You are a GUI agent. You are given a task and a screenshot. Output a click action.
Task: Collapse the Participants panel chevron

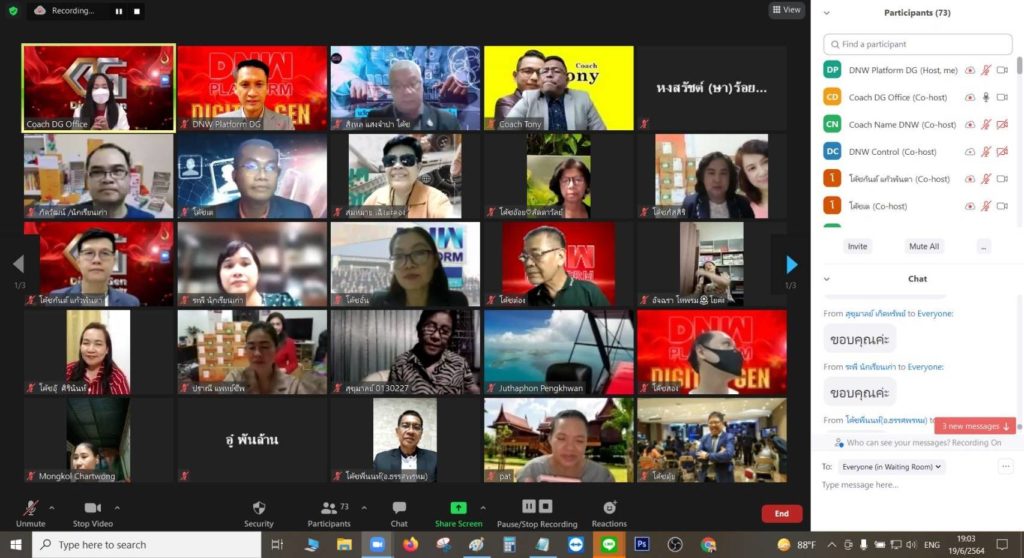pos(827,13)
